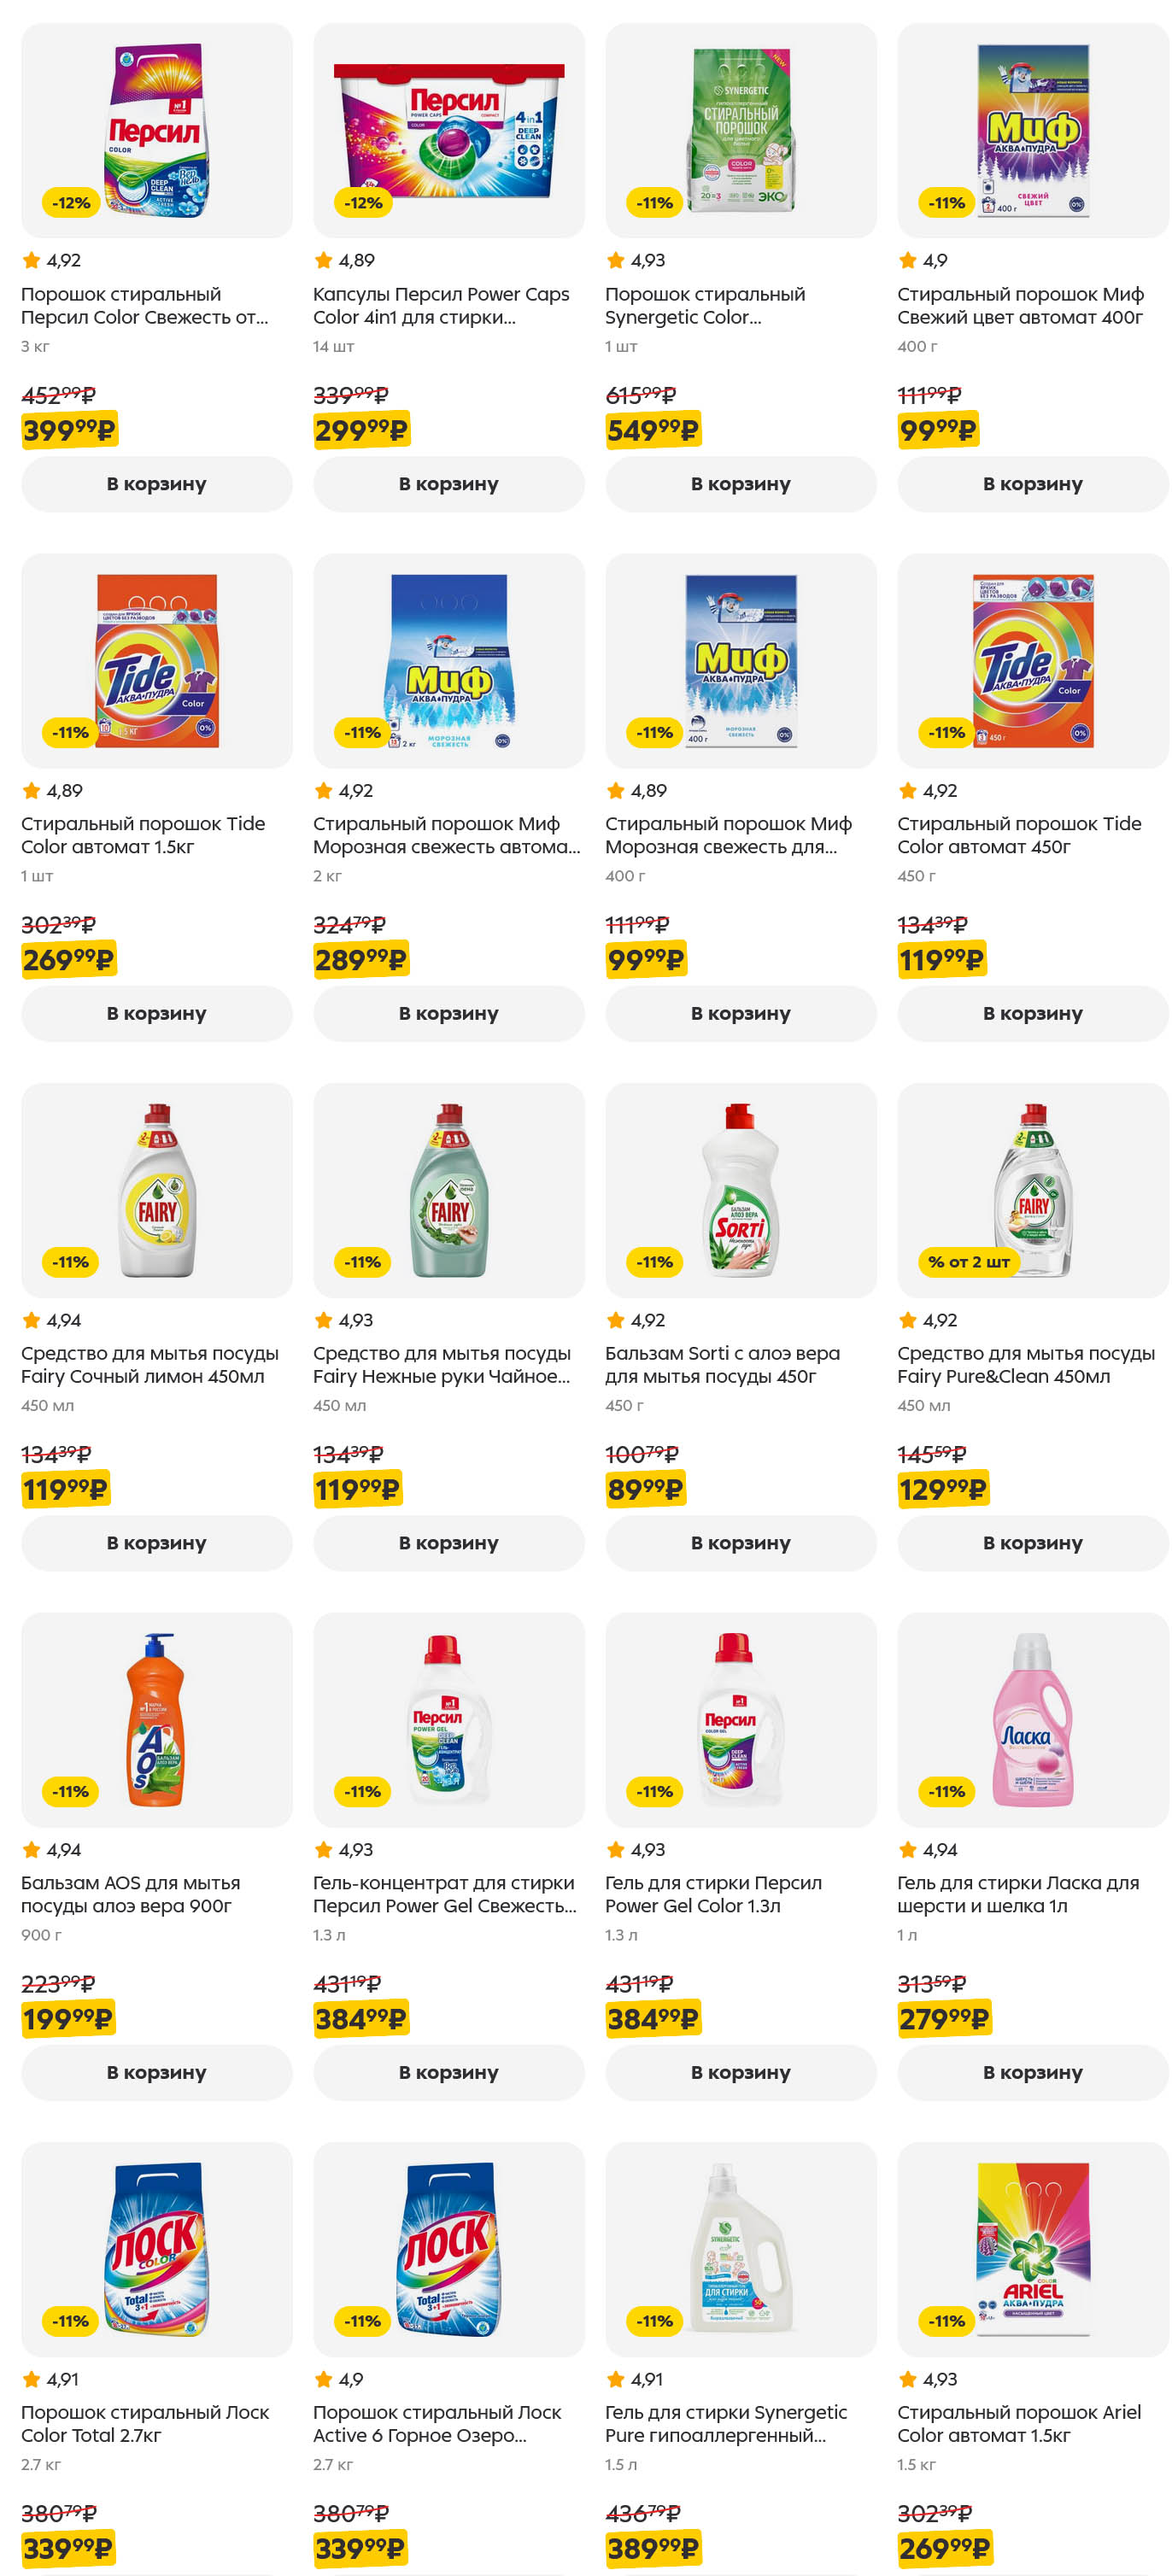Open Миф Морозная свежесть 2 кг title link

pyautogui.click(x=446, y=835)
